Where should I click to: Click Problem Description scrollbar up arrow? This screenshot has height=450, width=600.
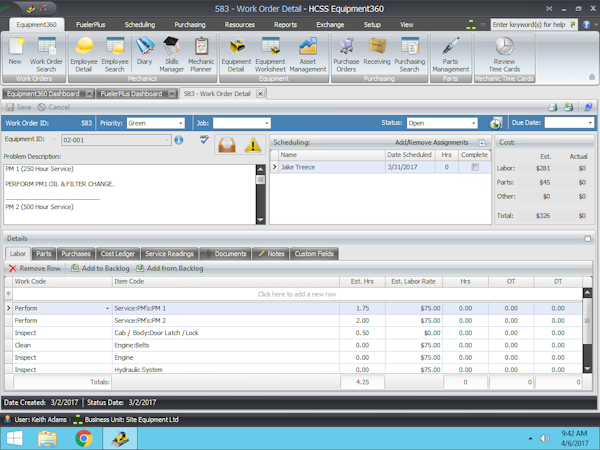(x=261, y=169)
